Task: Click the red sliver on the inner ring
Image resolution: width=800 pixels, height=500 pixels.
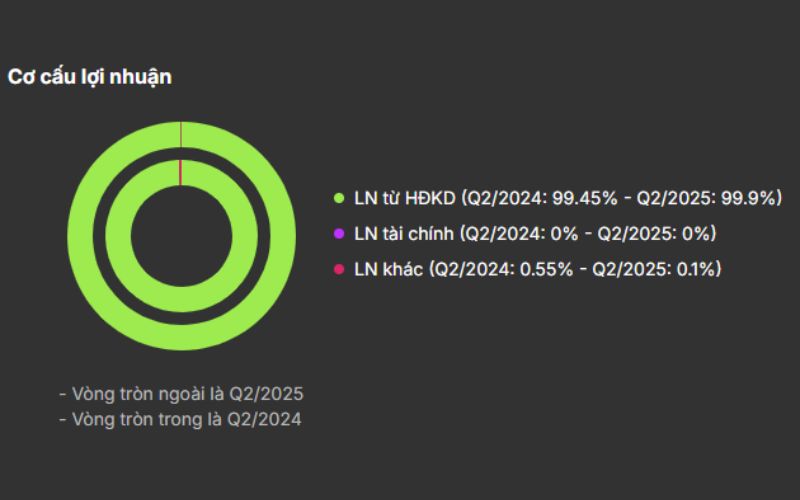Action: click(180, 172)
